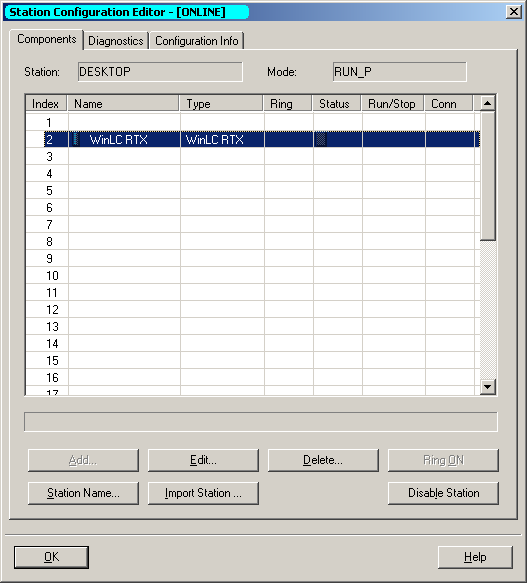
Task: Select empty row with index 1
Action: tap(253, 122)
